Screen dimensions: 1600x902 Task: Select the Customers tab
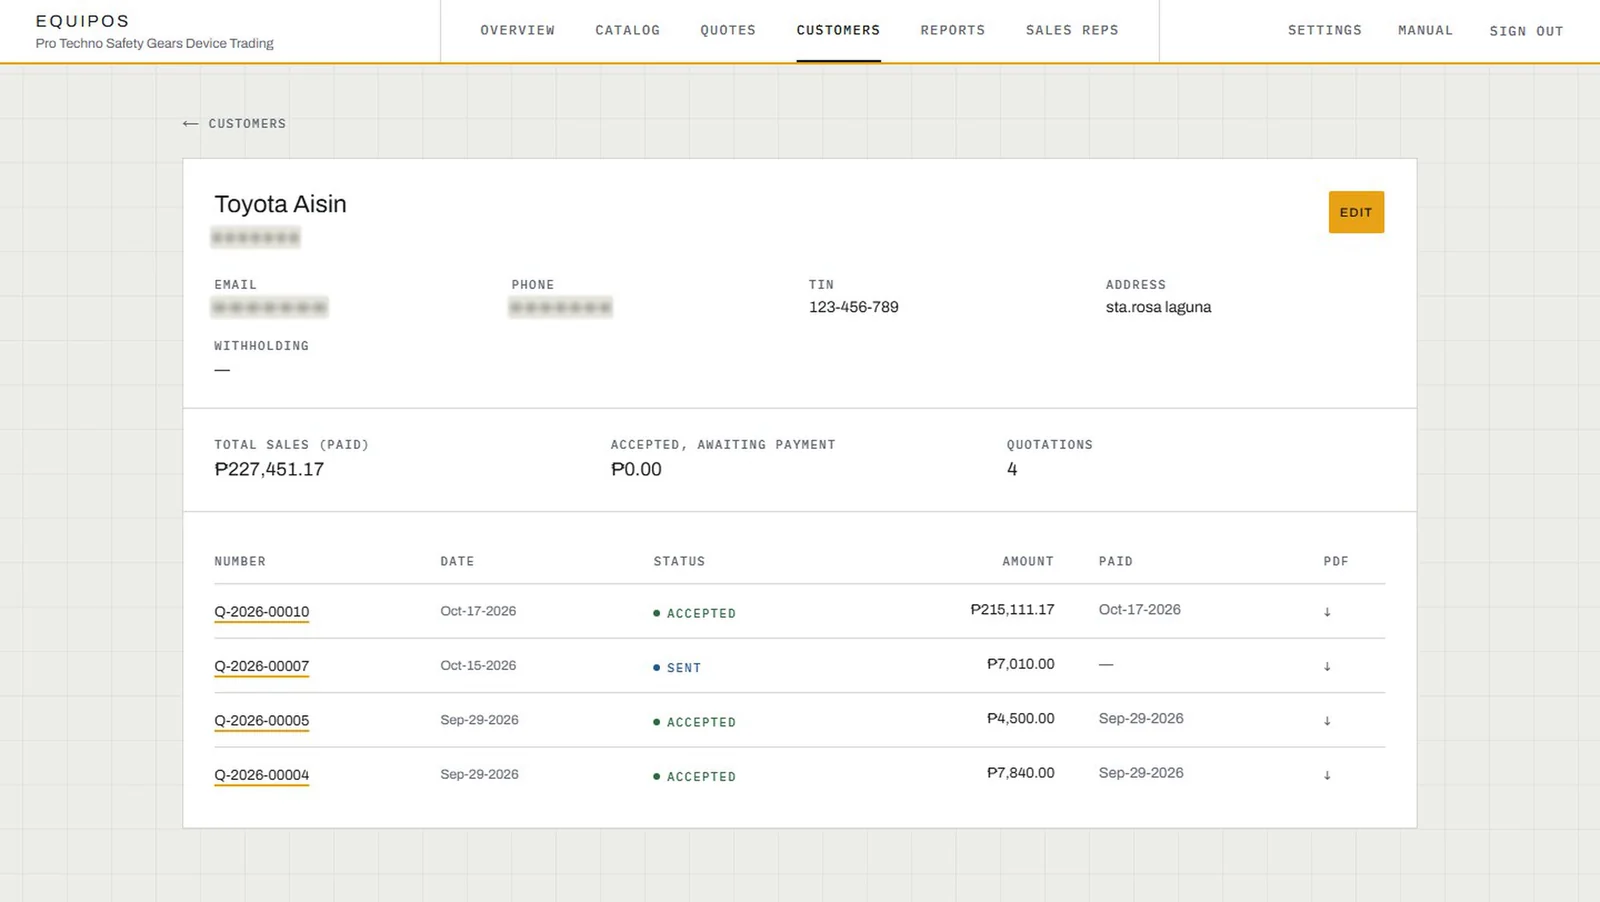point(838,30)
